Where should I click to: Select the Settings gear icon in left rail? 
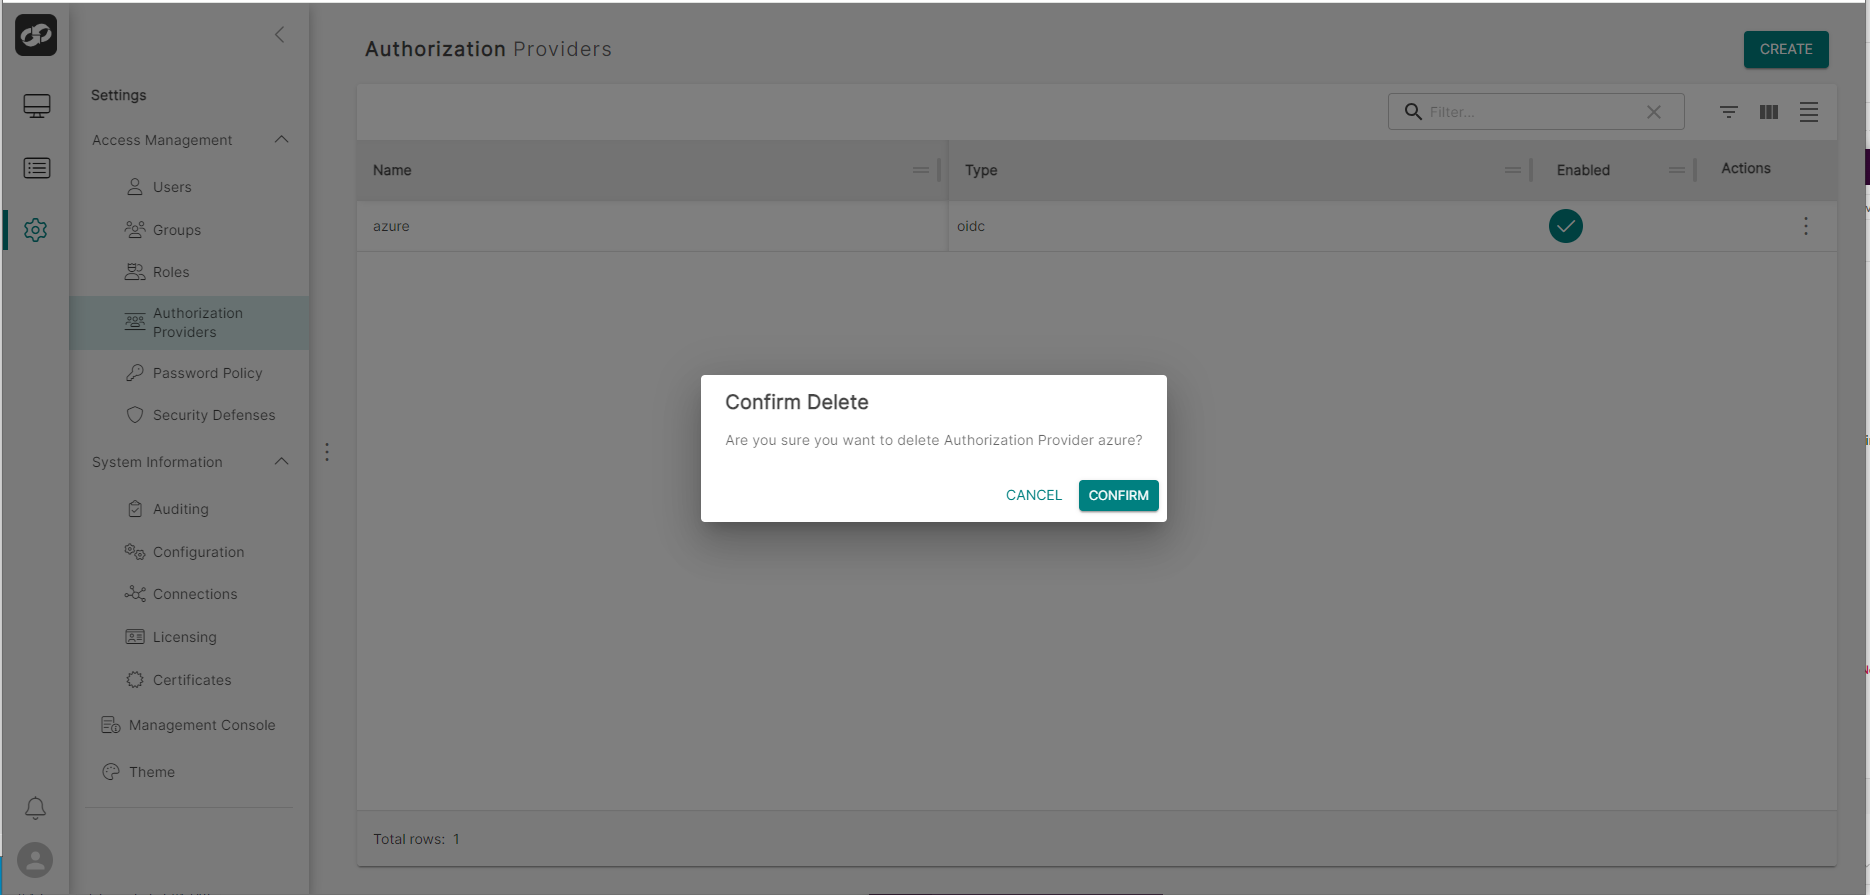point(36,230)
